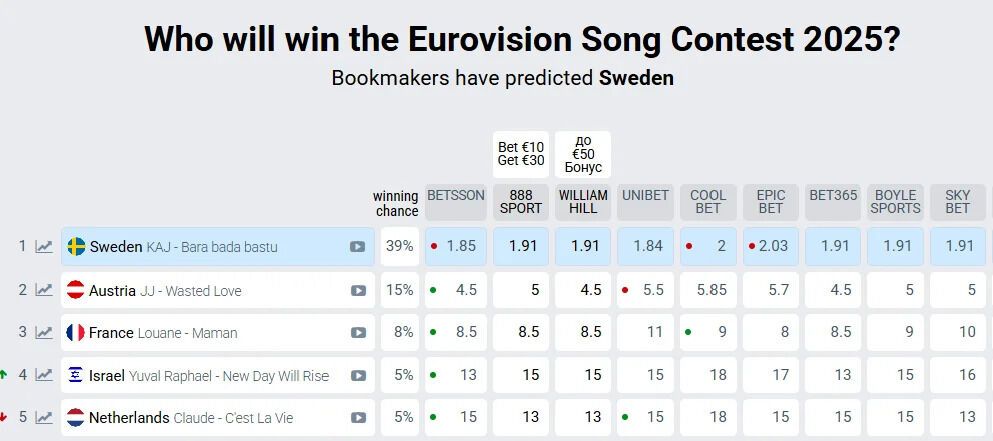Screen dimensions: 993x441
Task: Claim the Bet €10 Get €30 offer
Action: coord(520,154)
